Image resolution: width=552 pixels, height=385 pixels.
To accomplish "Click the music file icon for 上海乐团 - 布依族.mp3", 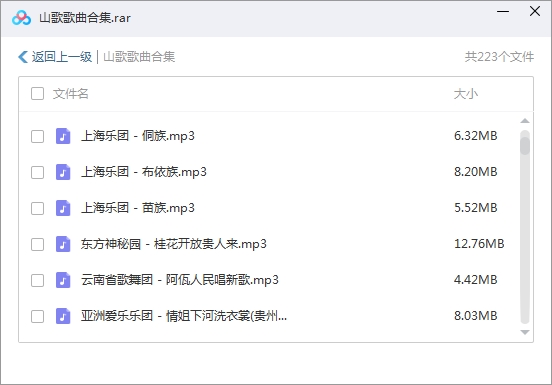I will (63, 172).
